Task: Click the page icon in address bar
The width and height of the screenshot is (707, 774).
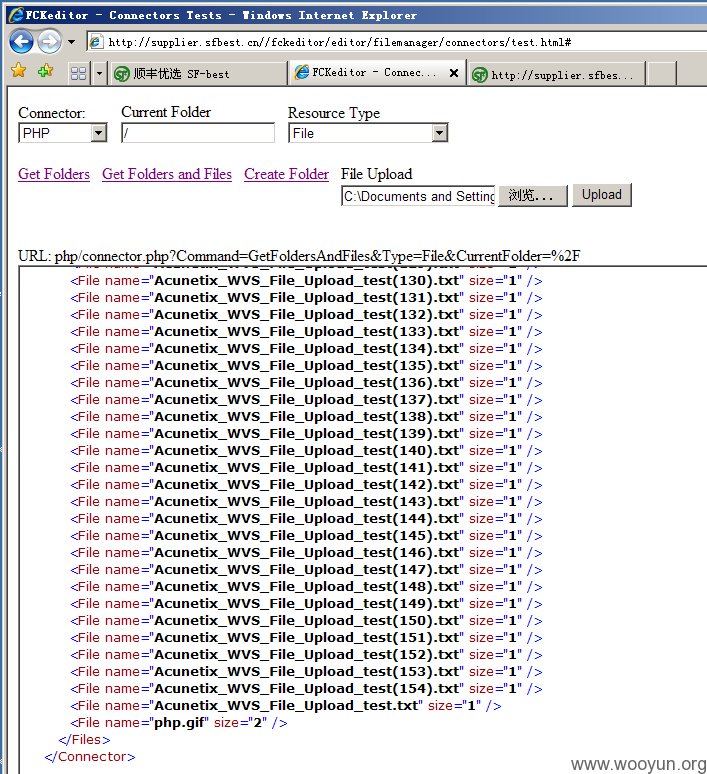Action: [x=96, y=42]
